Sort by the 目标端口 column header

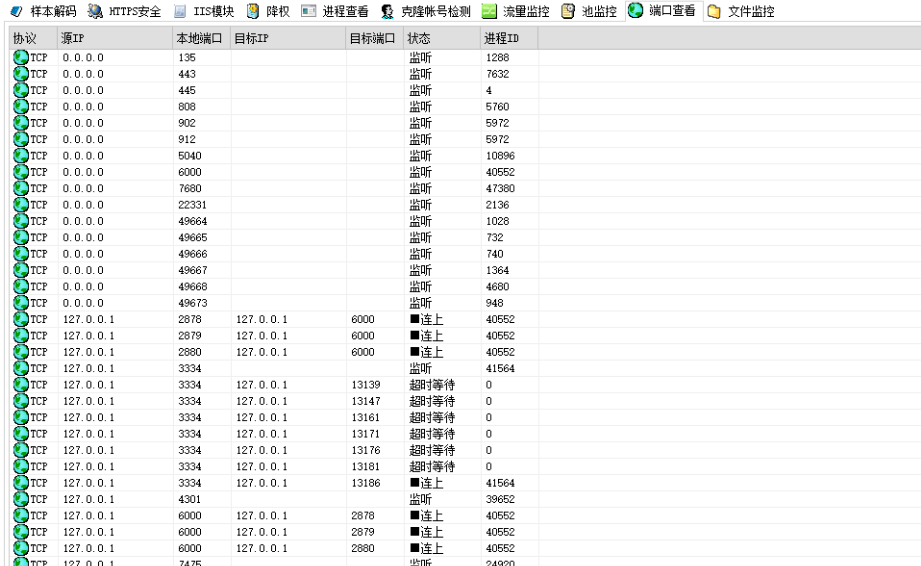[x=375, y=38]
